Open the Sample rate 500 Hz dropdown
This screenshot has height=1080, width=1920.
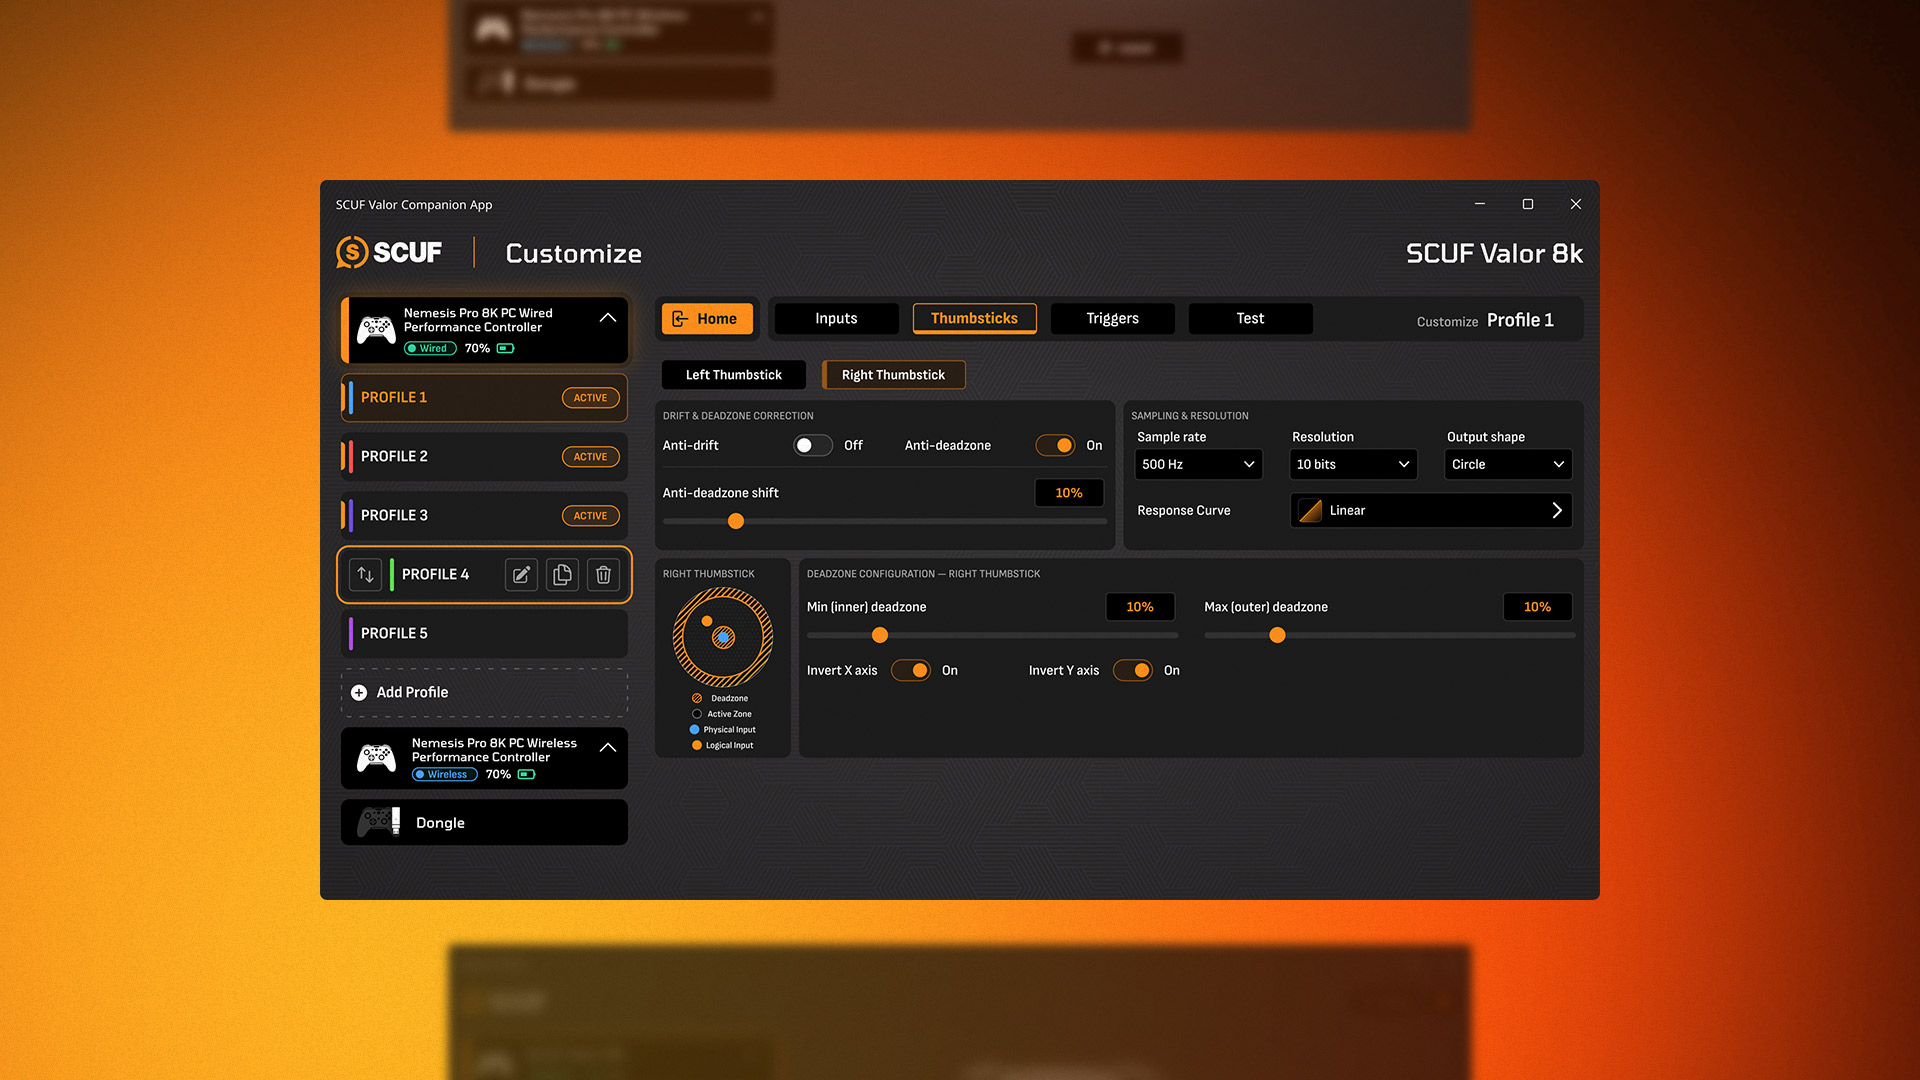[1198, 465]
